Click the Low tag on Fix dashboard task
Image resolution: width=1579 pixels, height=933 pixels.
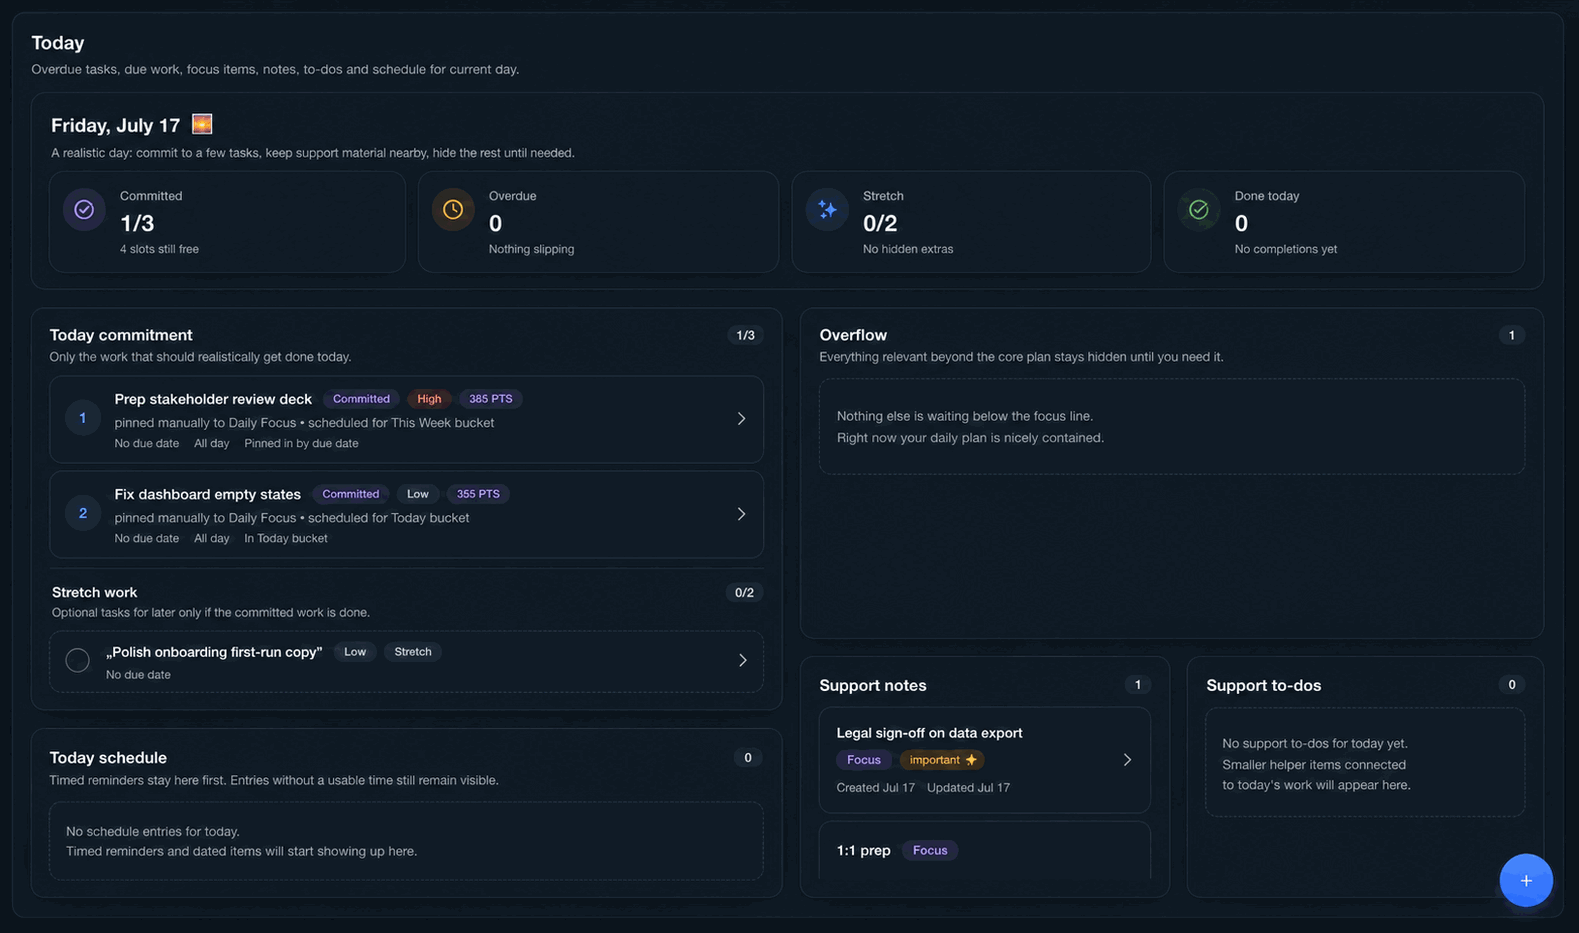coord(418,494)
